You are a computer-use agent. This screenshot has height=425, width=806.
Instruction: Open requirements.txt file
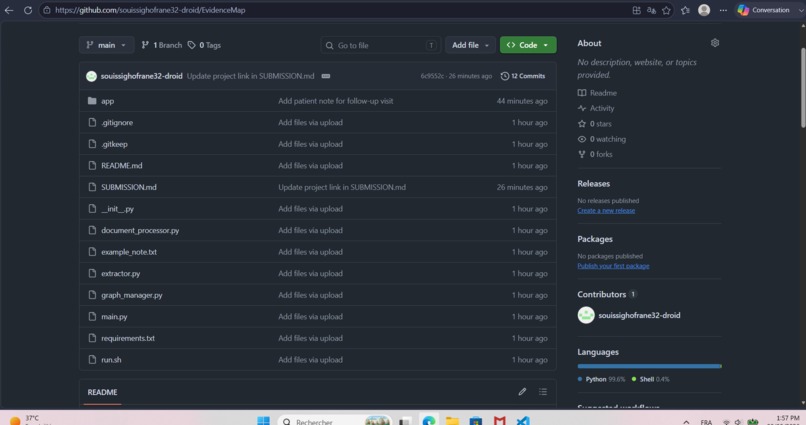click(x=127, y=339)
